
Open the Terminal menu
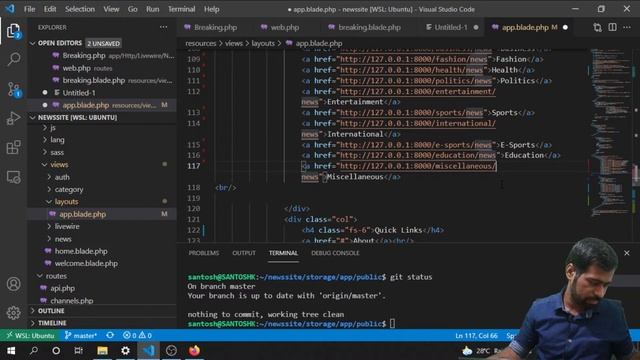click(181, 9)
